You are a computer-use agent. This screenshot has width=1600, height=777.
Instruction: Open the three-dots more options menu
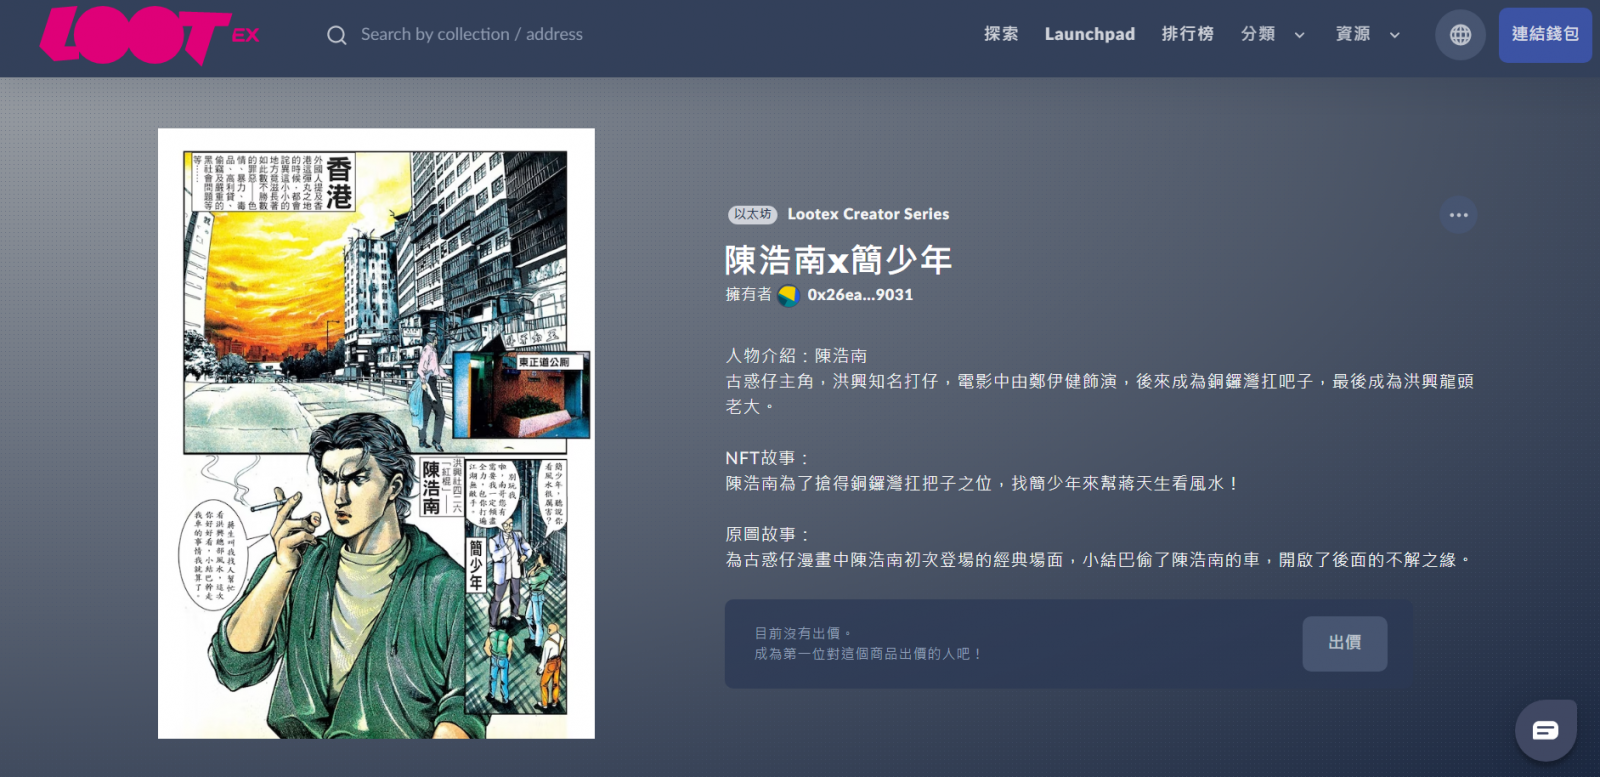tap(1458, 215)
